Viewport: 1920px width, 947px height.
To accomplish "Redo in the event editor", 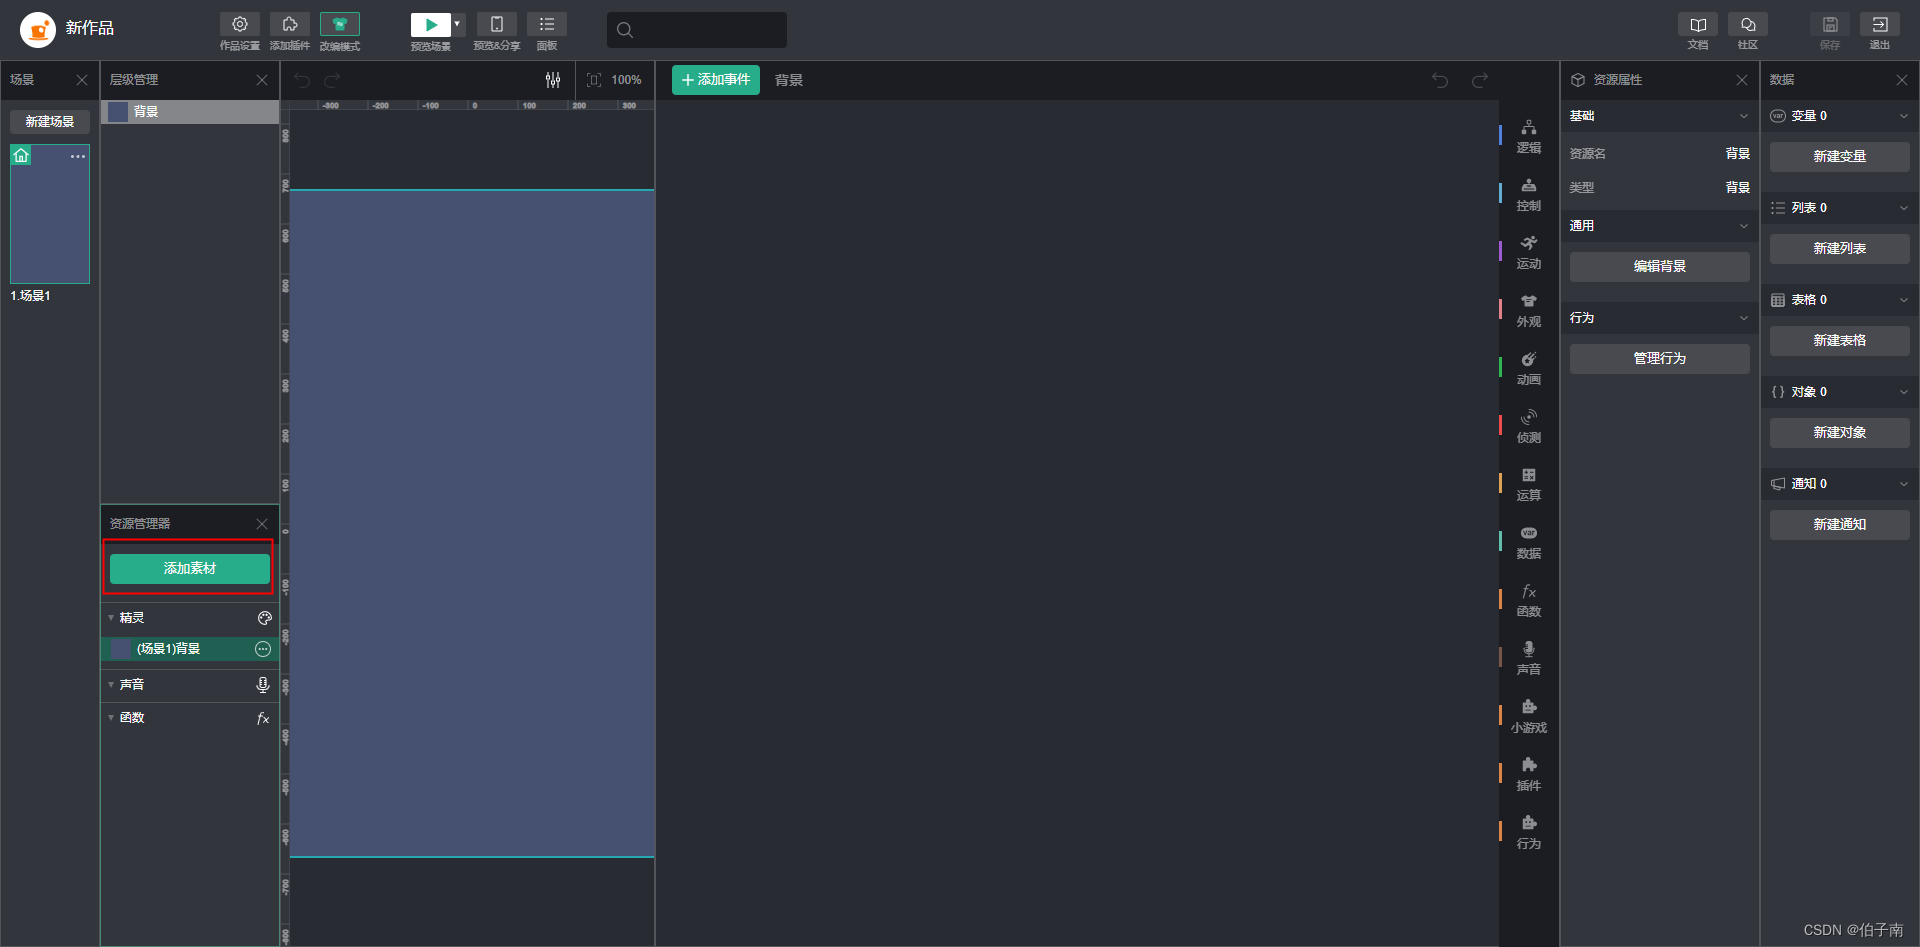I will 1480,80.
